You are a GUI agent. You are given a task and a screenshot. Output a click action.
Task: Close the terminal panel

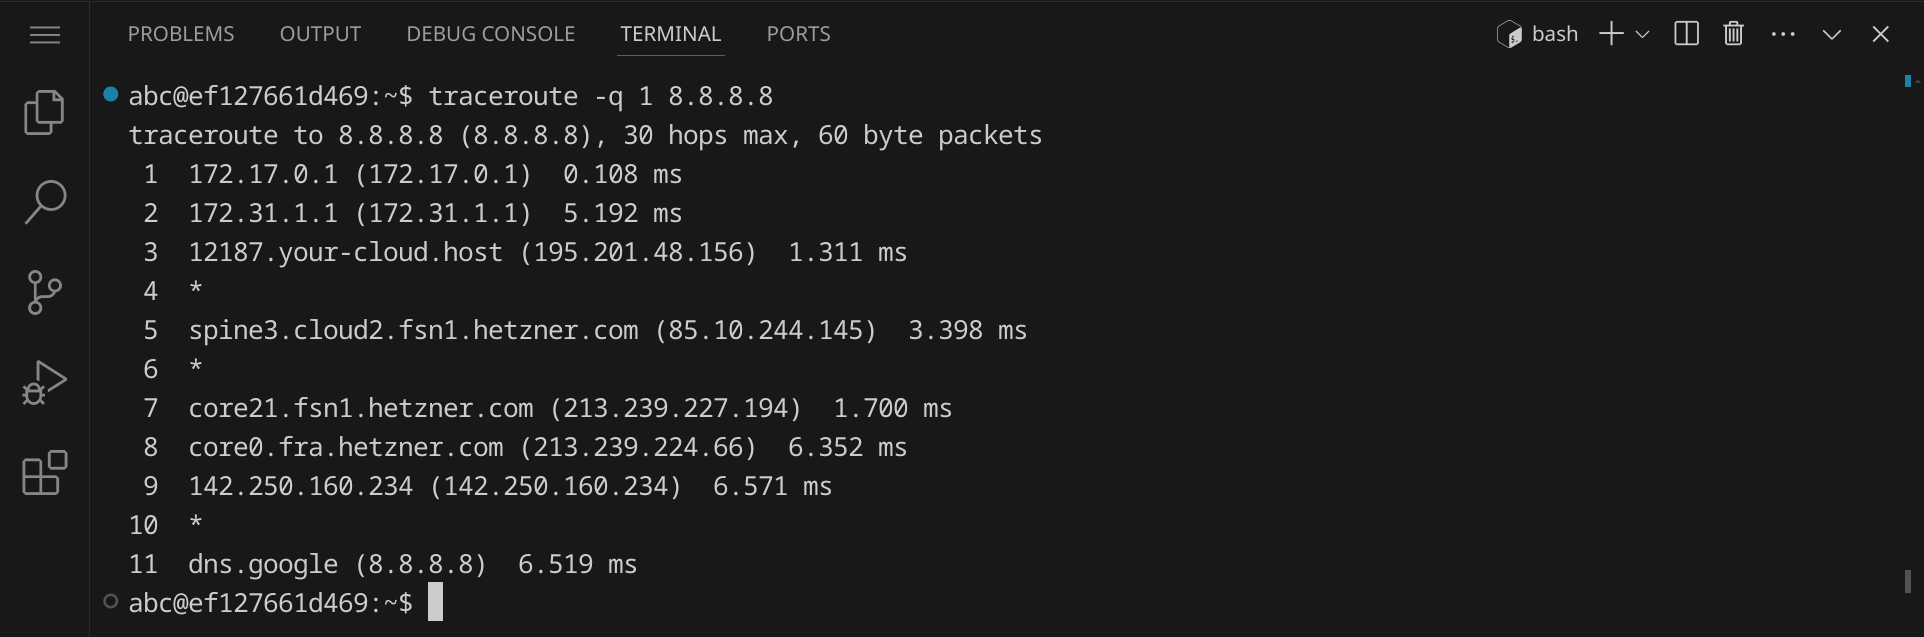click(1880, 34)
